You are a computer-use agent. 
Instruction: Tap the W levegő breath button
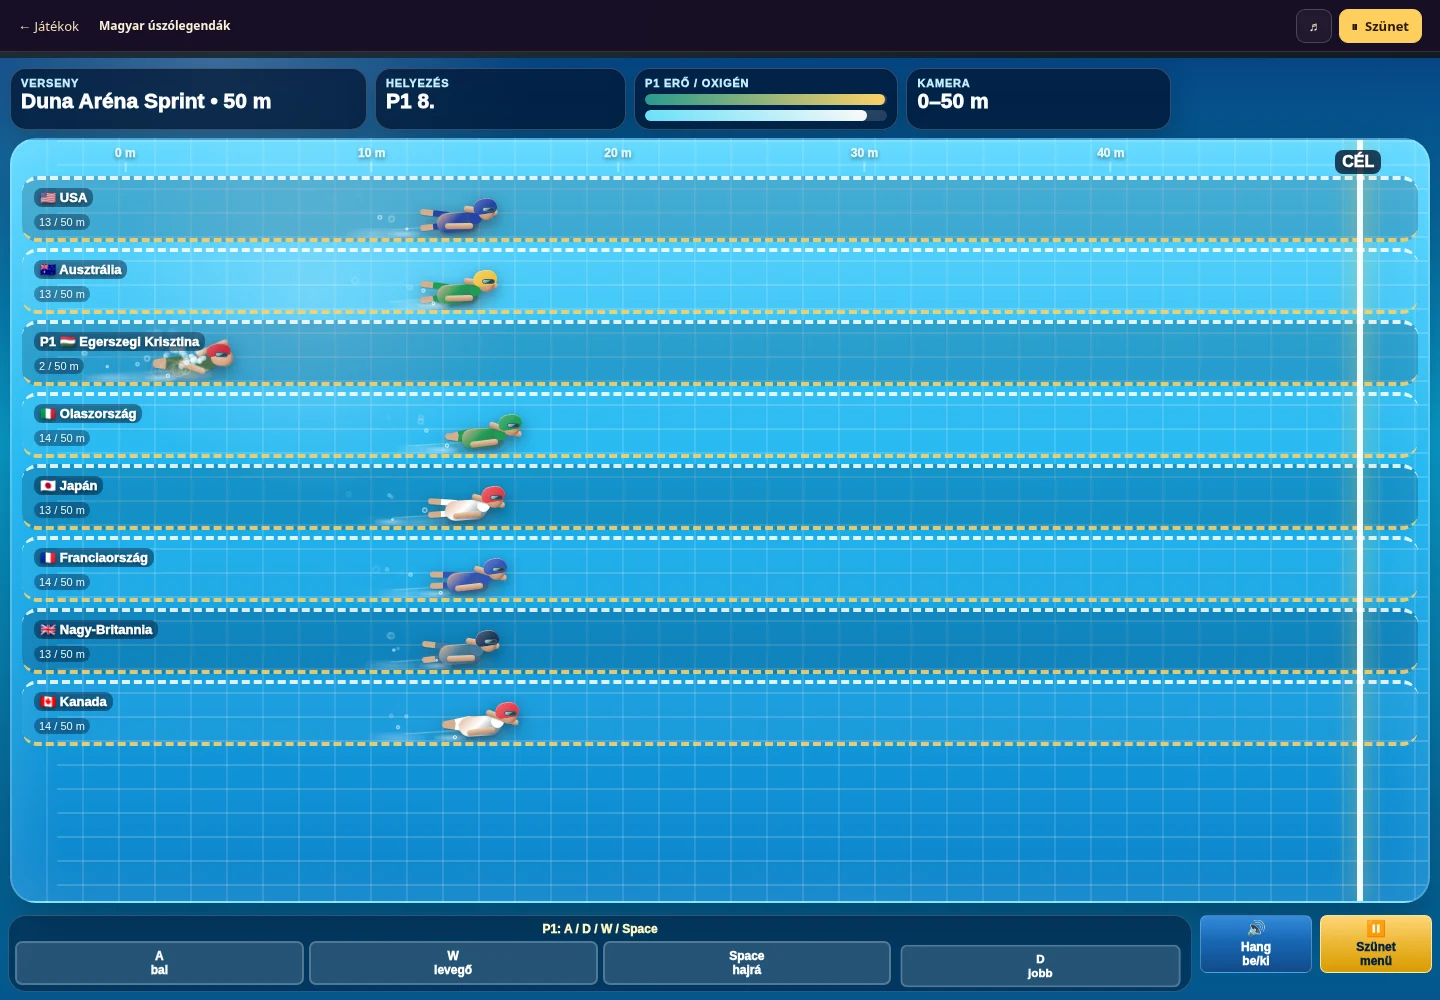pos(453,963)
